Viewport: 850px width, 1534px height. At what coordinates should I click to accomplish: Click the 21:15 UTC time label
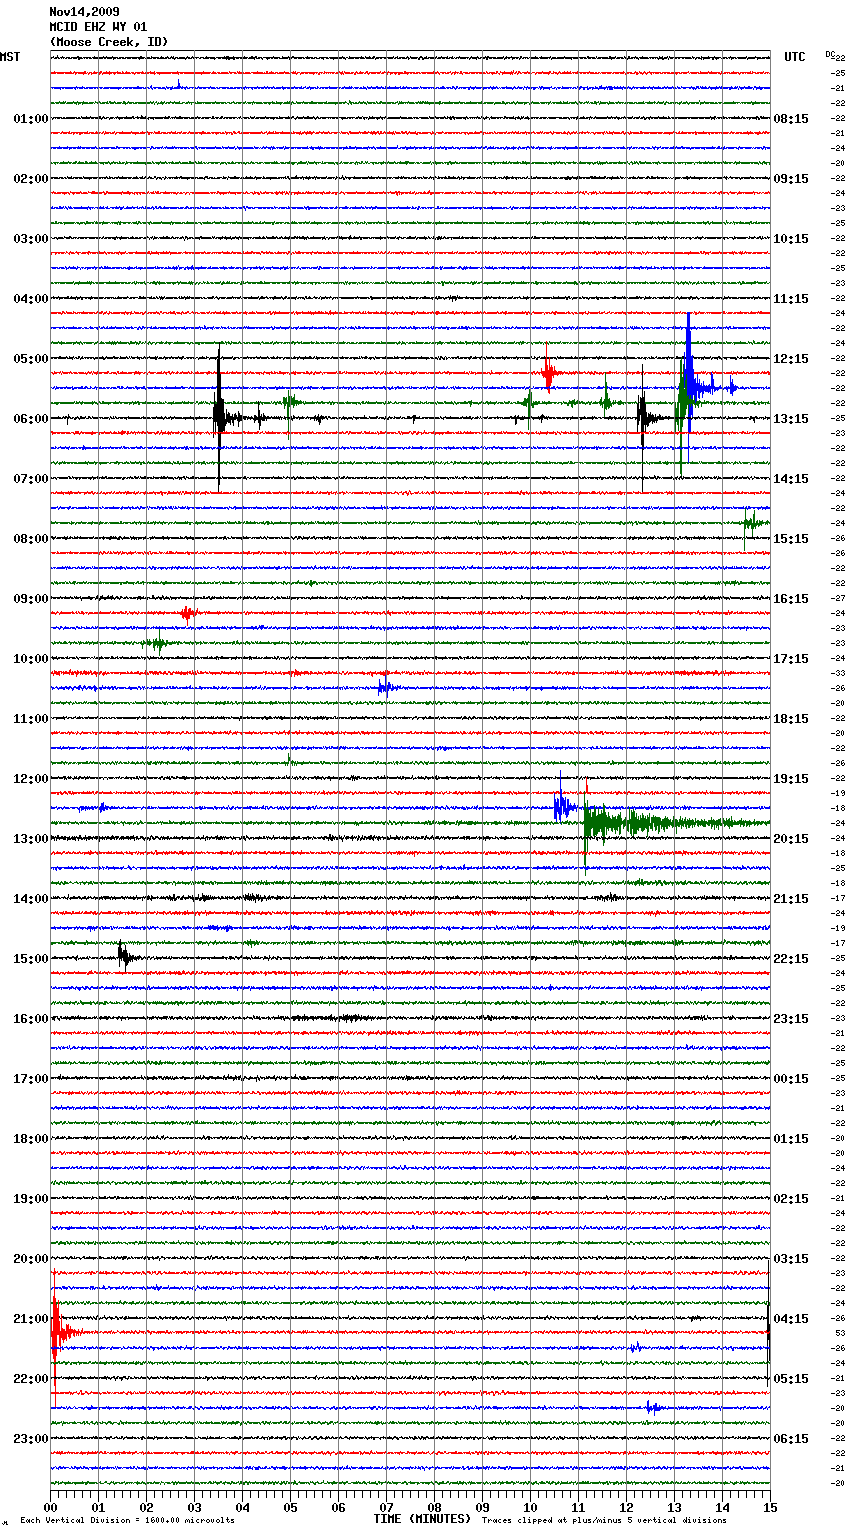pos(791,899)
